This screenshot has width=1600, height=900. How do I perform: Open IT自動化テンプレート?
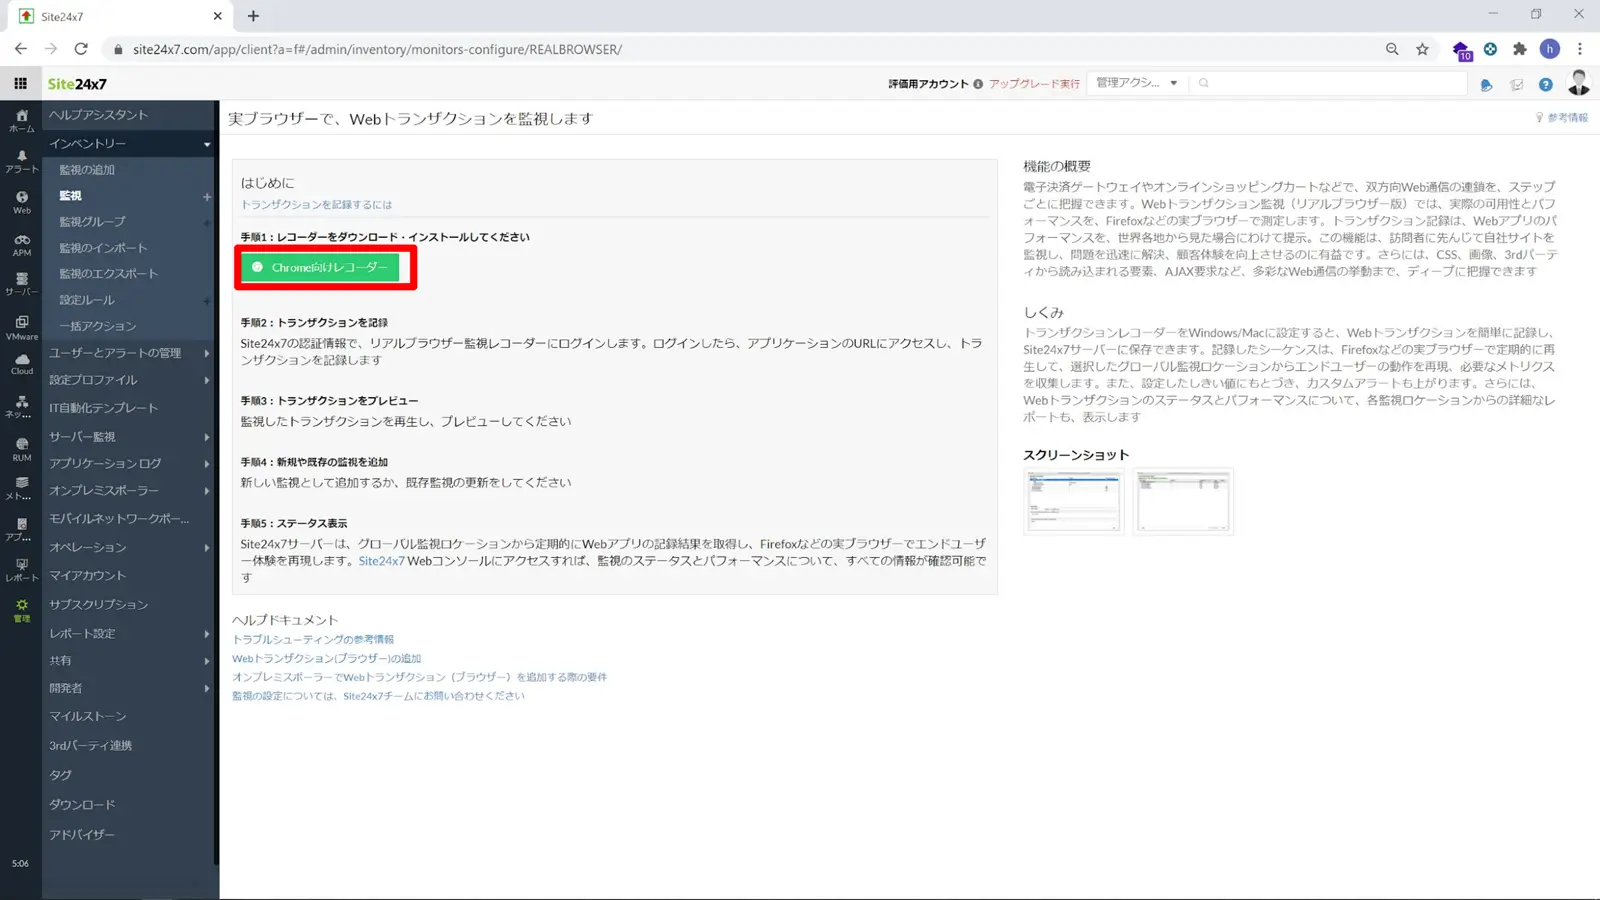coord(103,408)
